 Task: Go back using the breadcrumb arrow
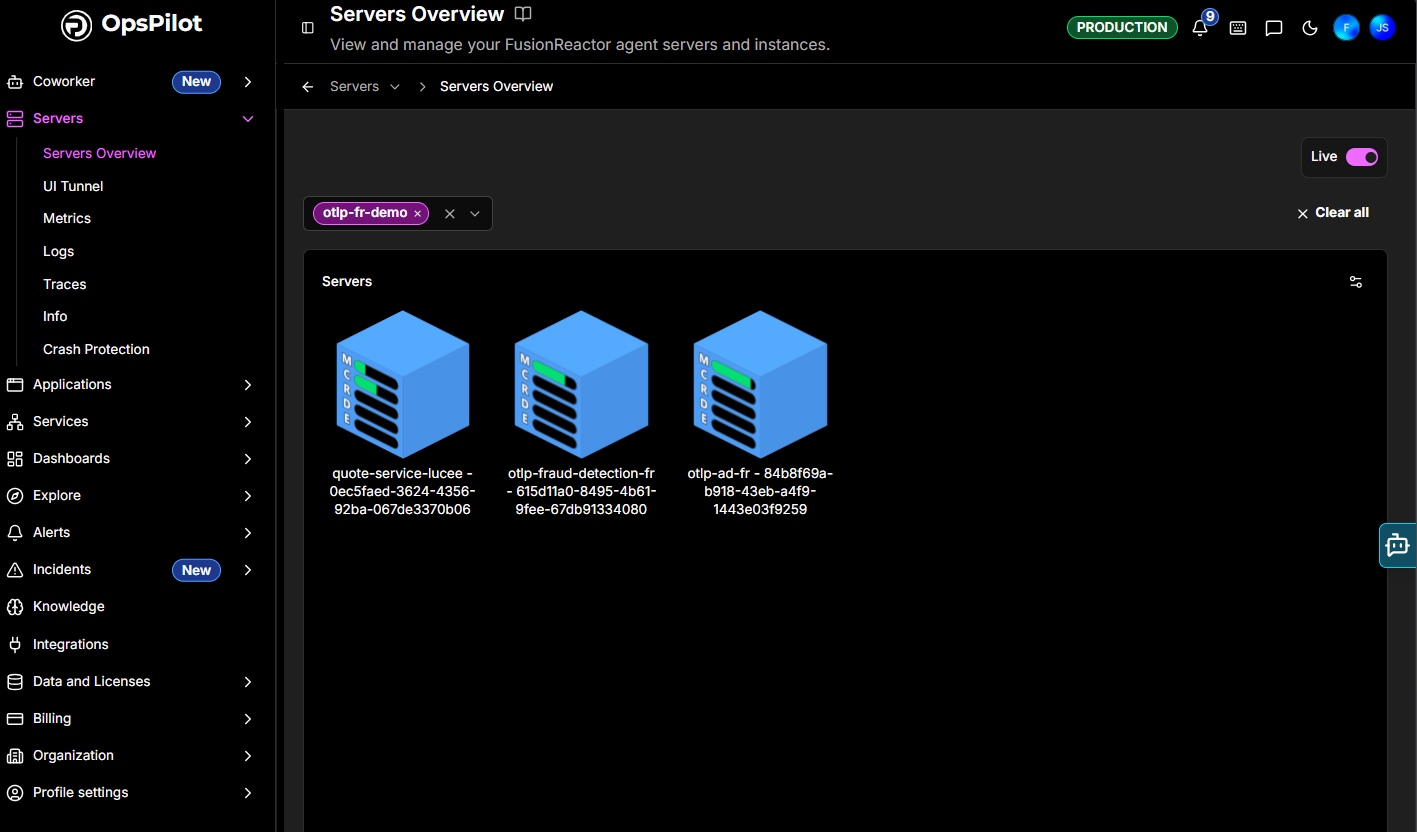tap(308, 87)
